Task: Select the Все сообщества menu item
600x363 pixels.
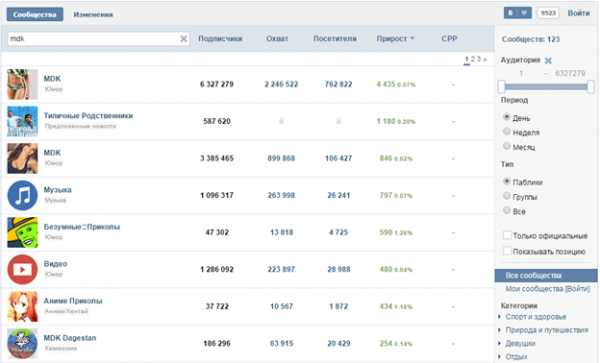Action: pos(546,275)
